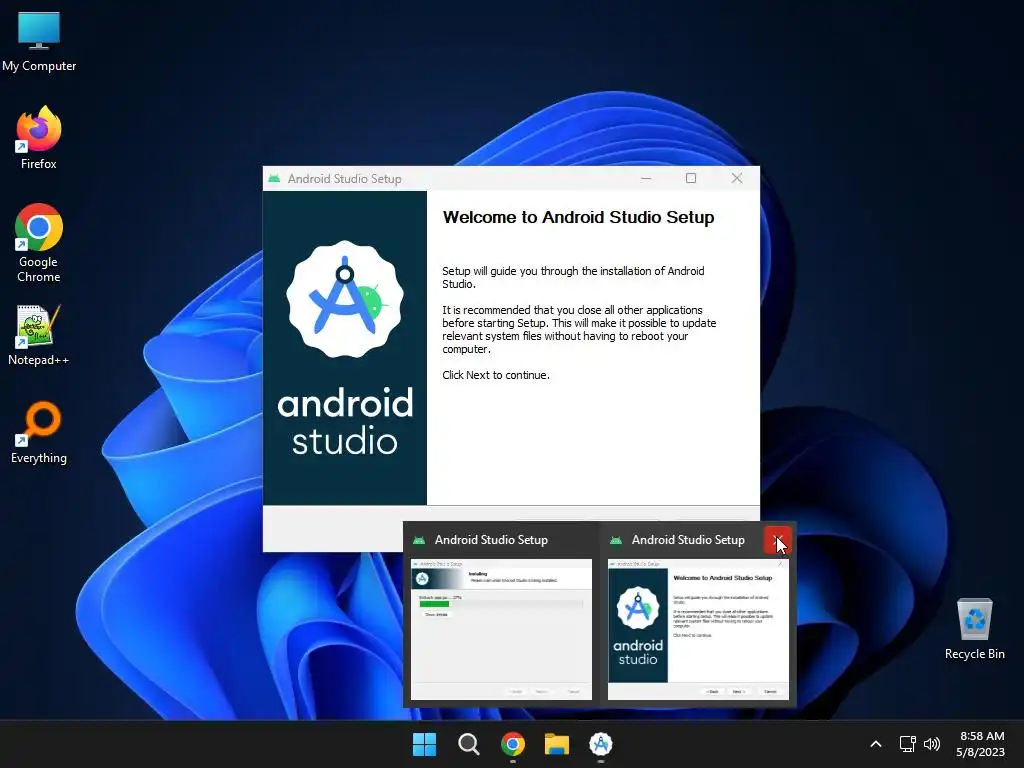Image resolution: width=1024 pixels, height=768 pixels.
Task: Select the Welcome Android Studio Setup preview thumbnail
Action: [x=698, y=630]
